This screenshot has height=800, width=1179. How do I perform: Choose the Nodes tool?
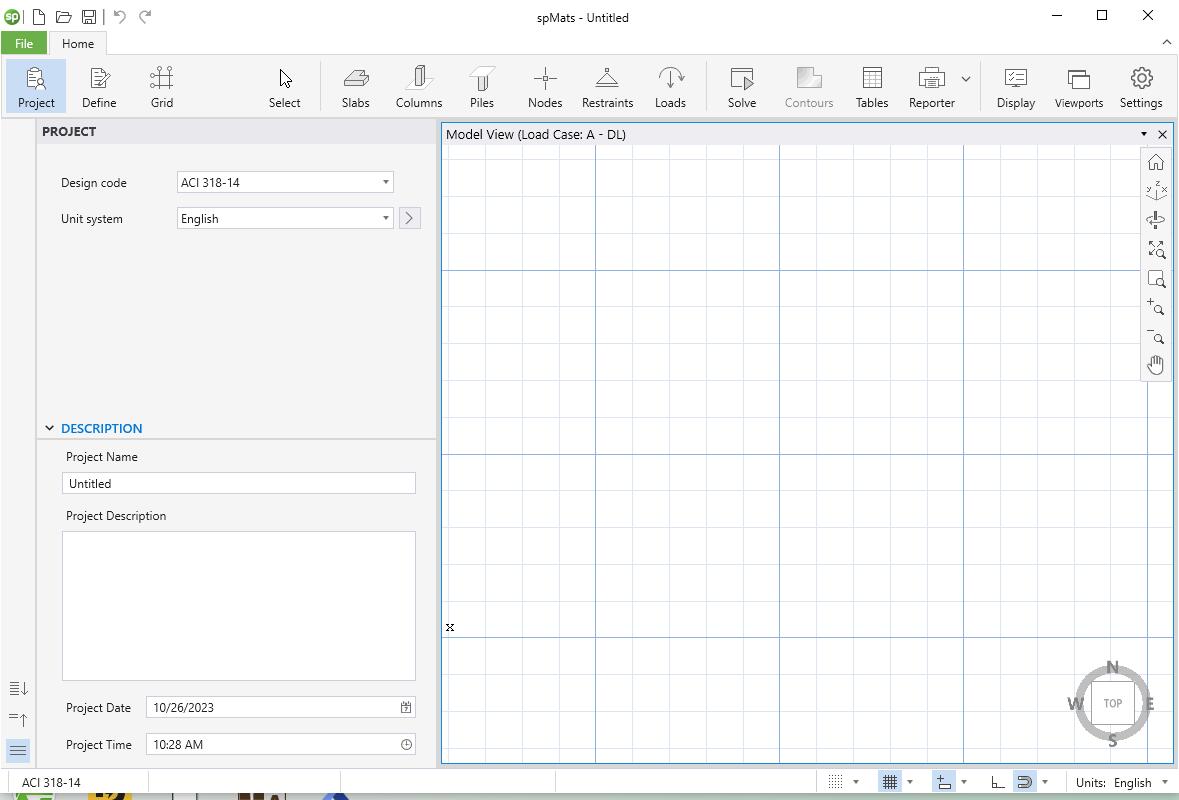click(x=545, y=87)
